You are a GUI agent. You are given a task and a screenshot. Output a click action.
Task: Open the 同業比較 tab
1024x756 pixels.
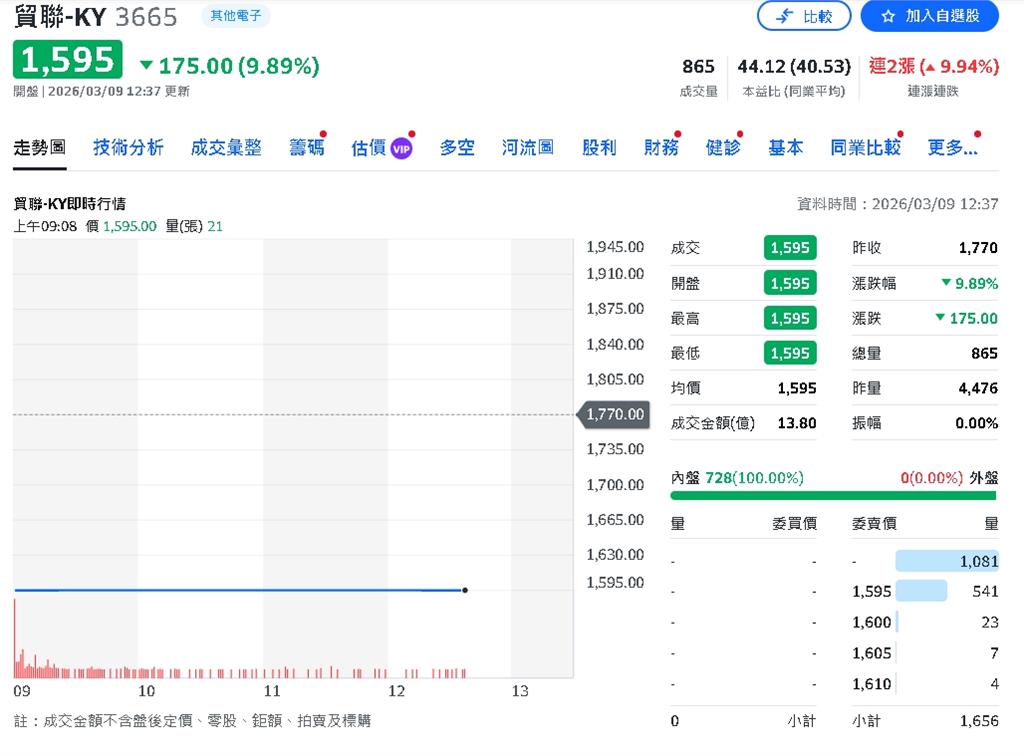866,146
